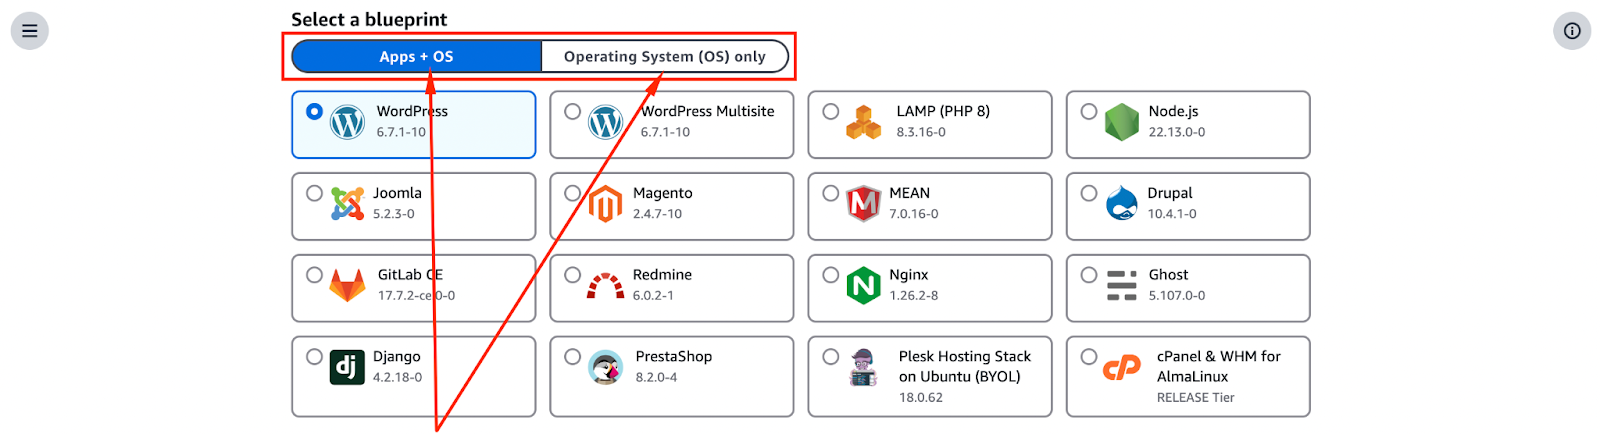Viewport: 1600px width, 434px height.
Task: Select the Redmine radio button
Action: click(x=572, y=275)
